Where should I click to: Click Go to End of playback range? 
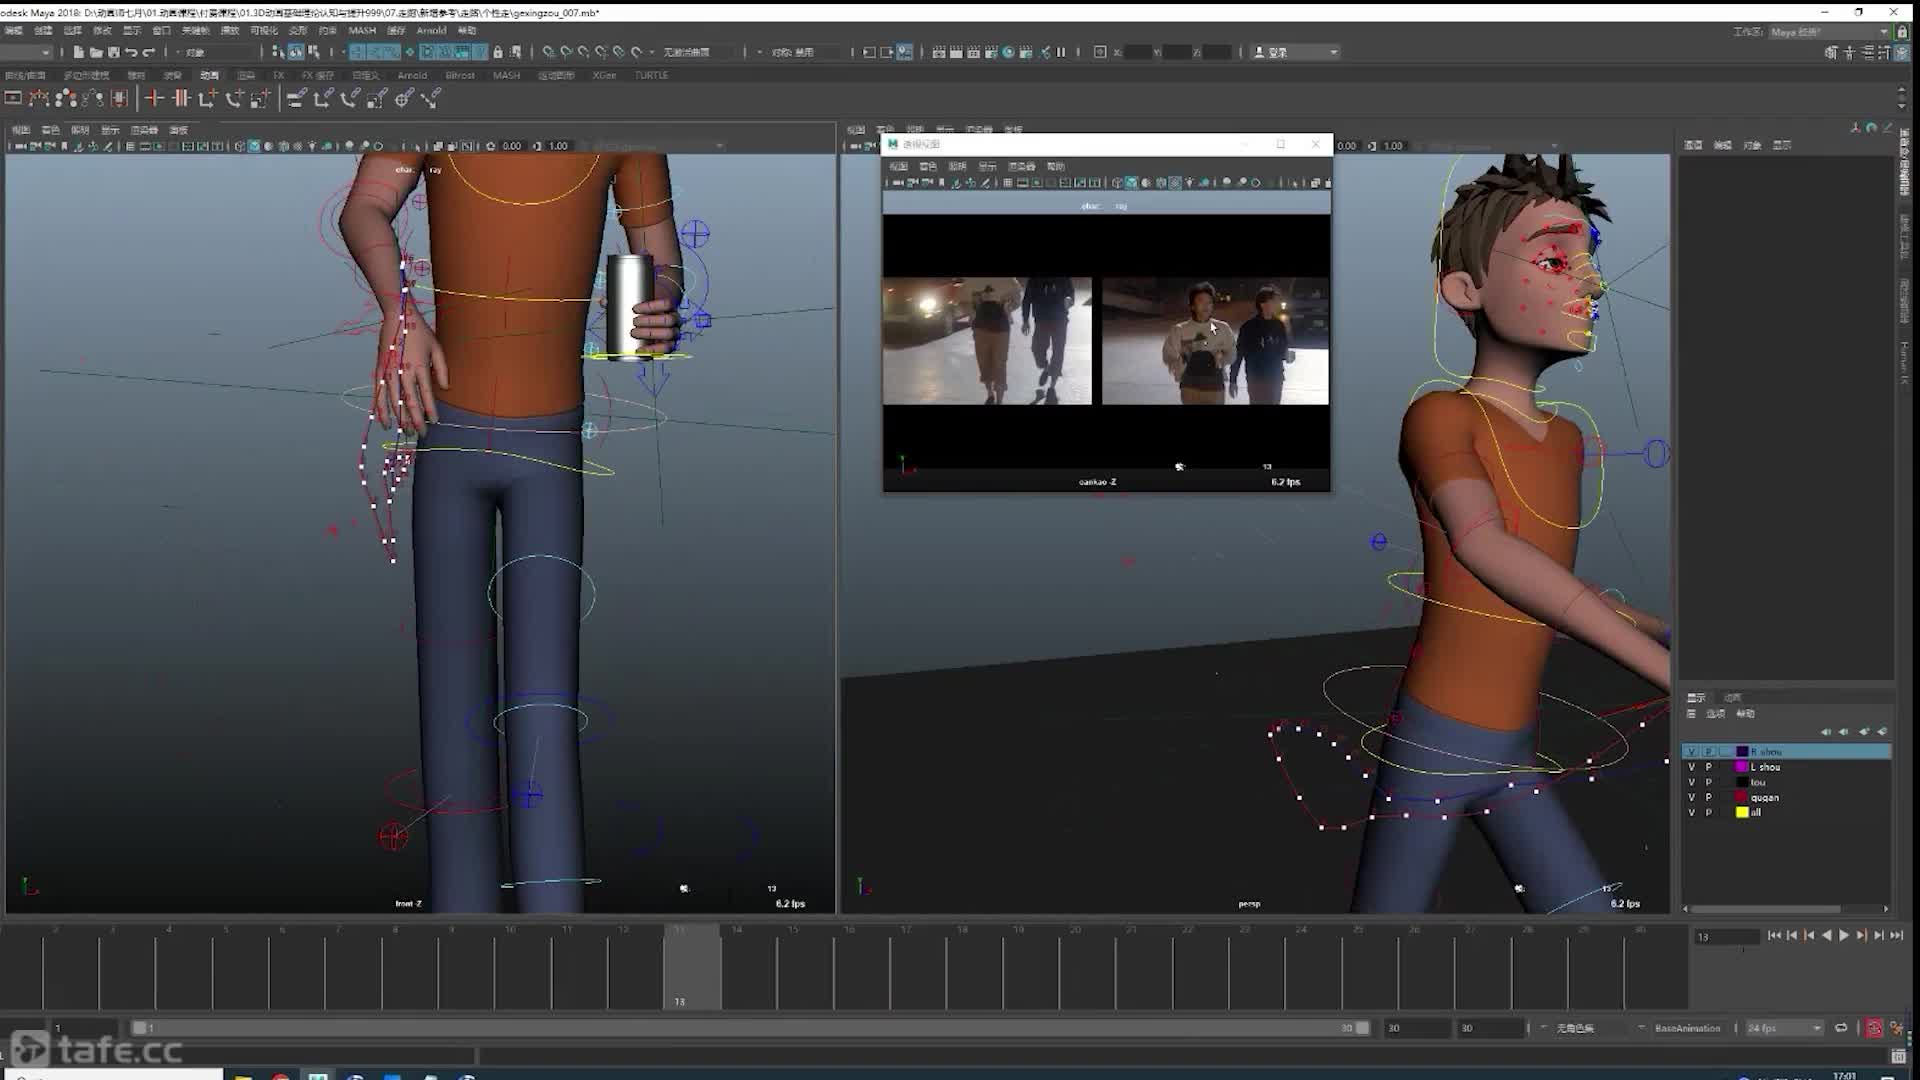pos(1896,935)
